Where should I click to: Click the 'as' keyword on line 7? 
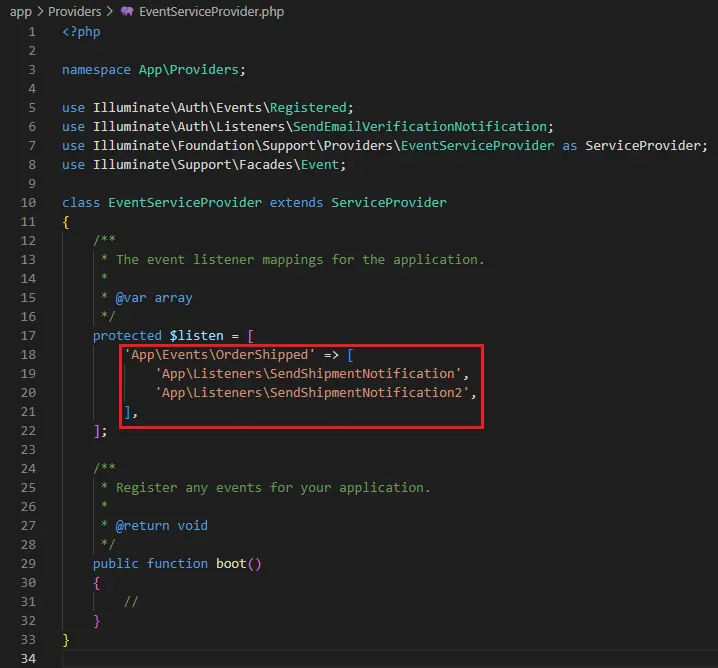[x=569, y=146]
